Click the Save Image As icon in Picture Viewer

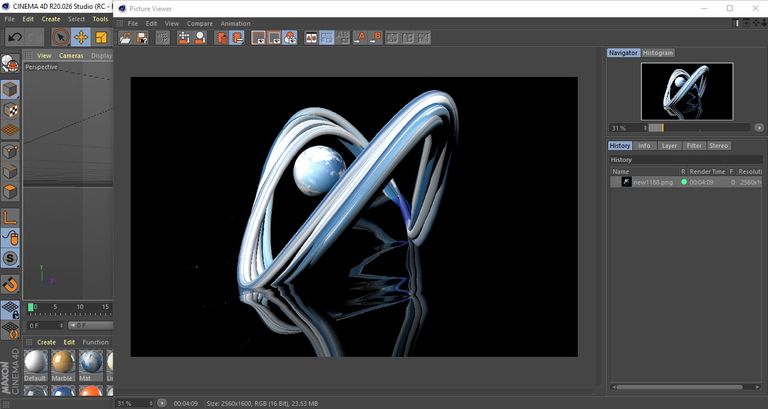[142, 38]
